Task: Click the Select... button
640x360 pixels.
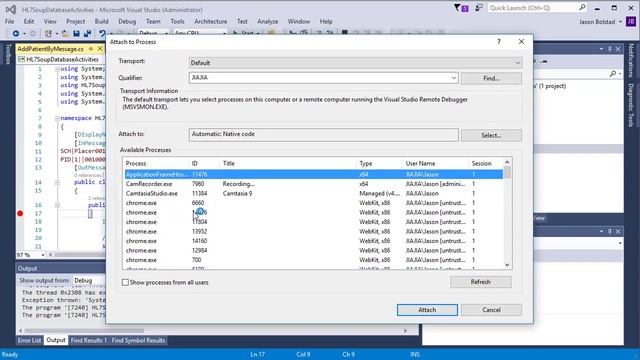Action: click(x=491, y=135)
